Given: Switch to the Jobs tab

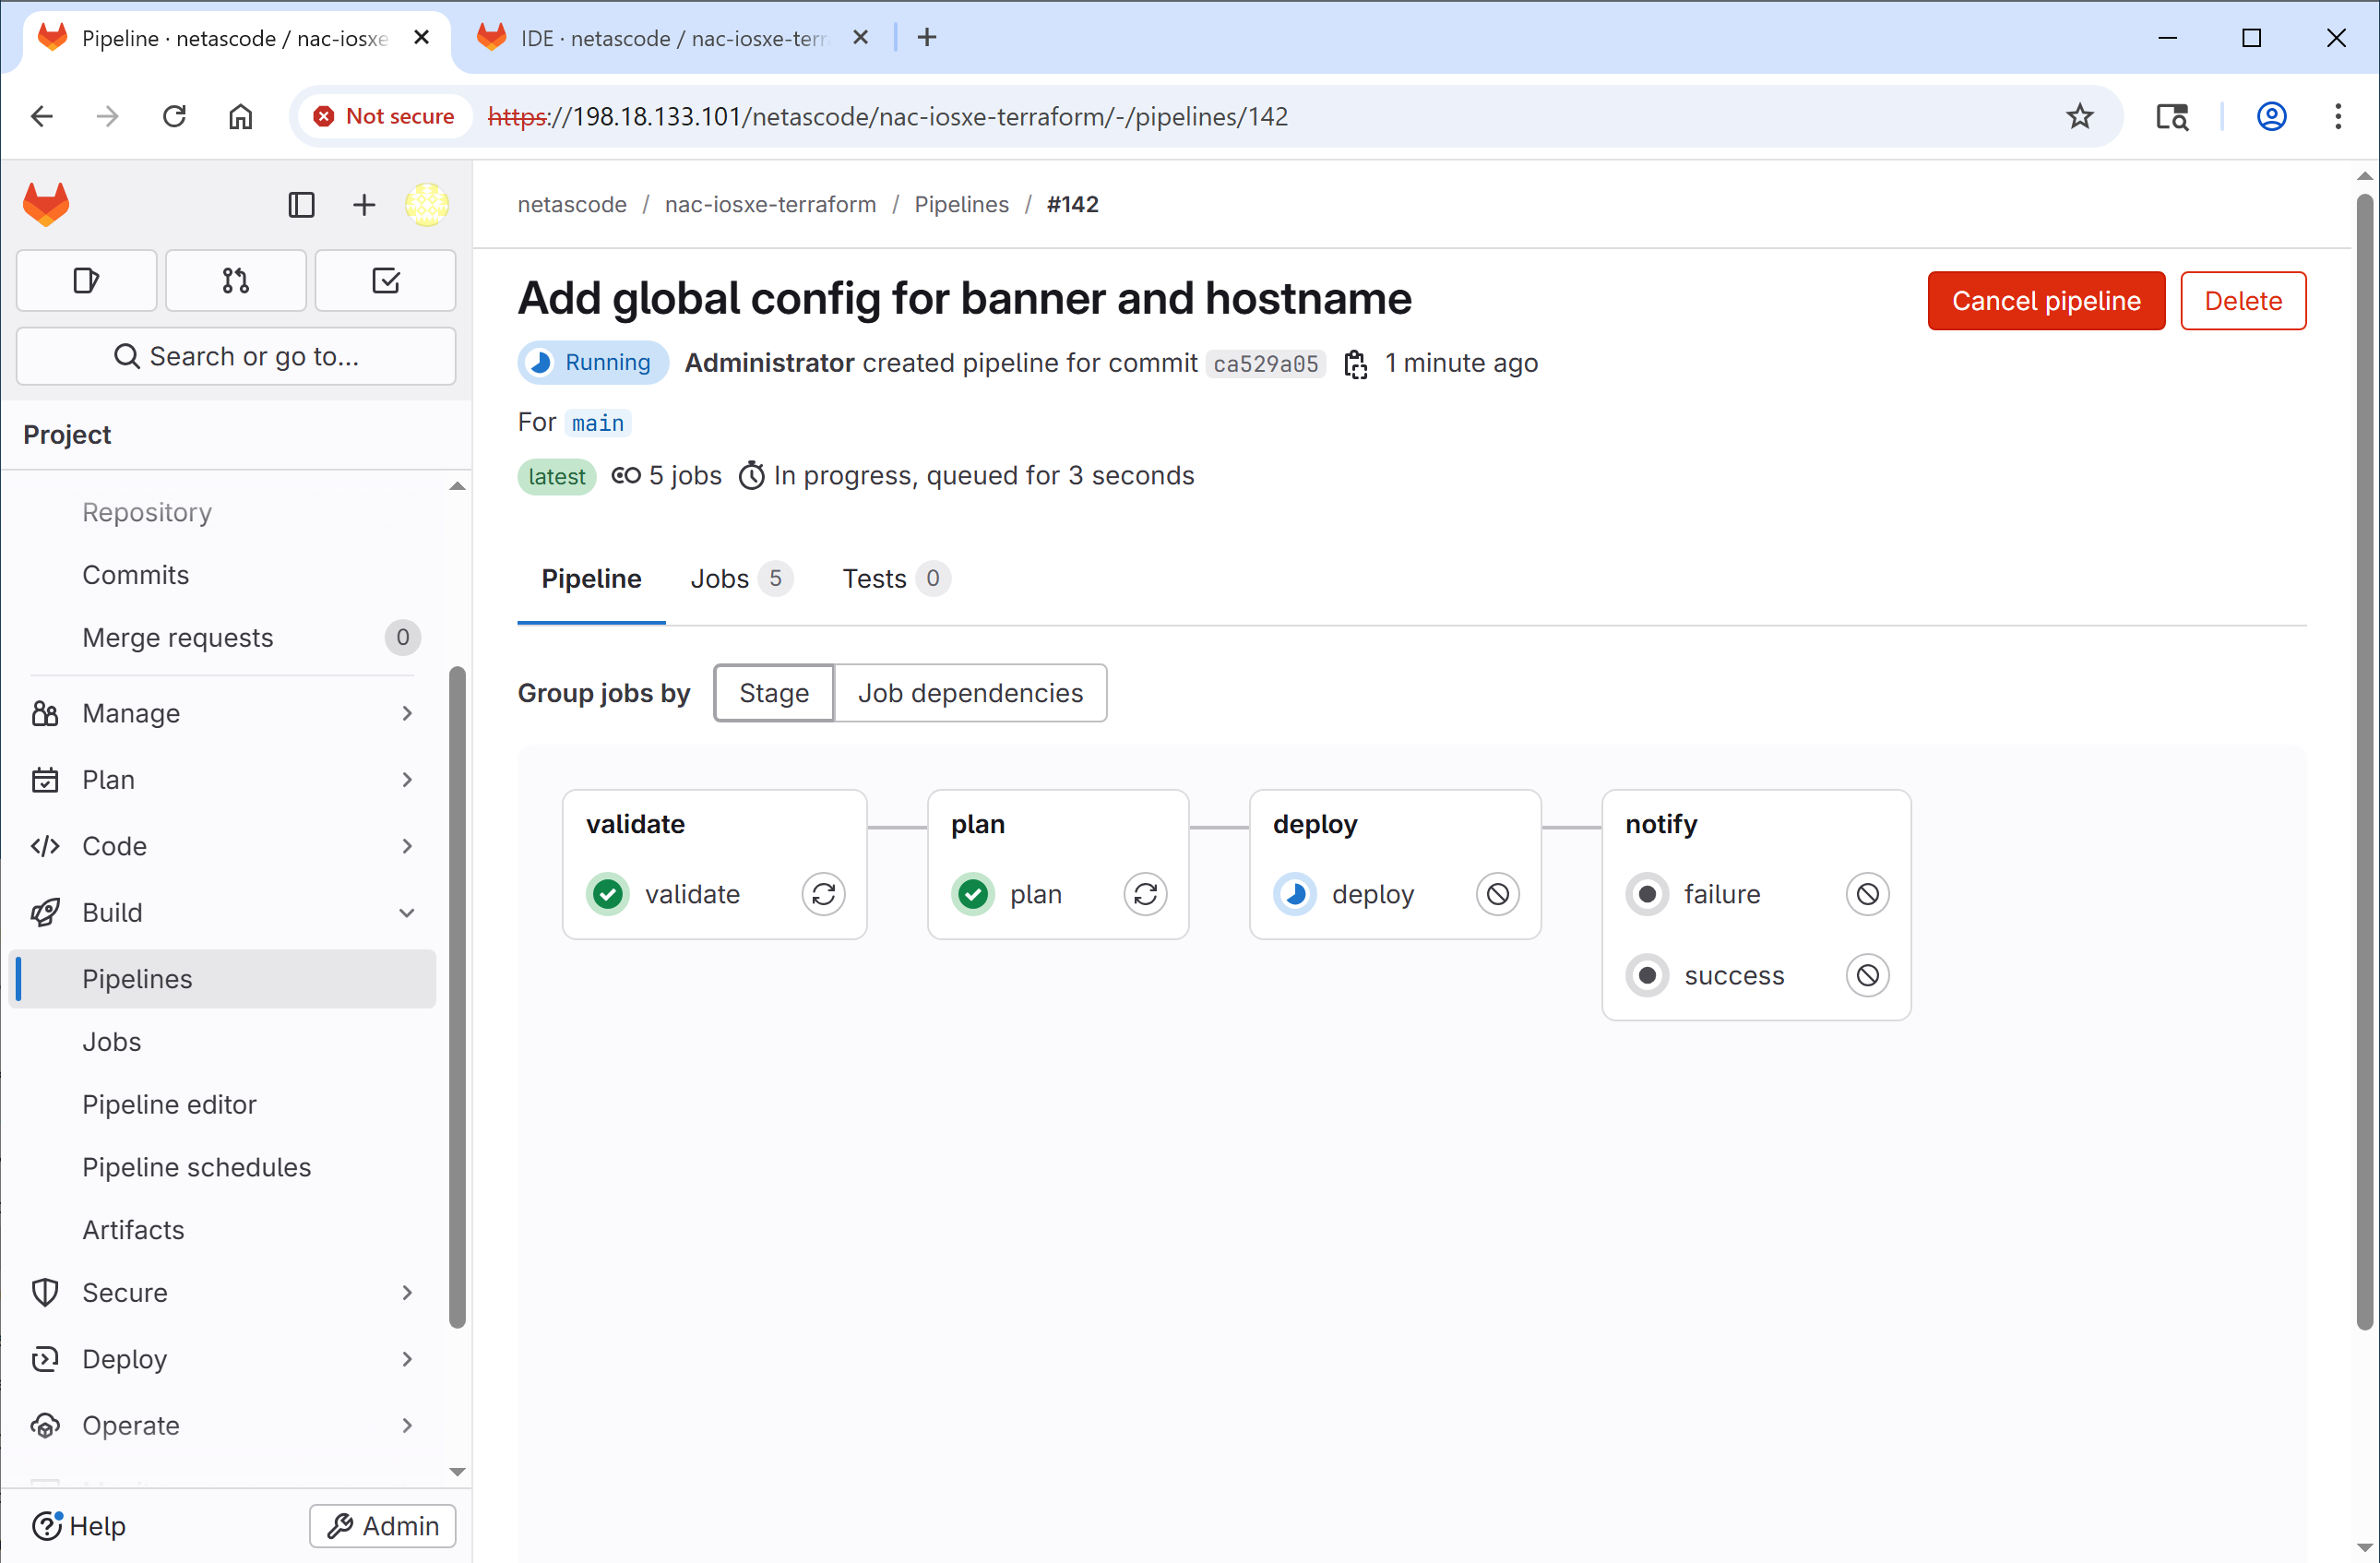Looking at the screenshot, I should pos(740,579).
